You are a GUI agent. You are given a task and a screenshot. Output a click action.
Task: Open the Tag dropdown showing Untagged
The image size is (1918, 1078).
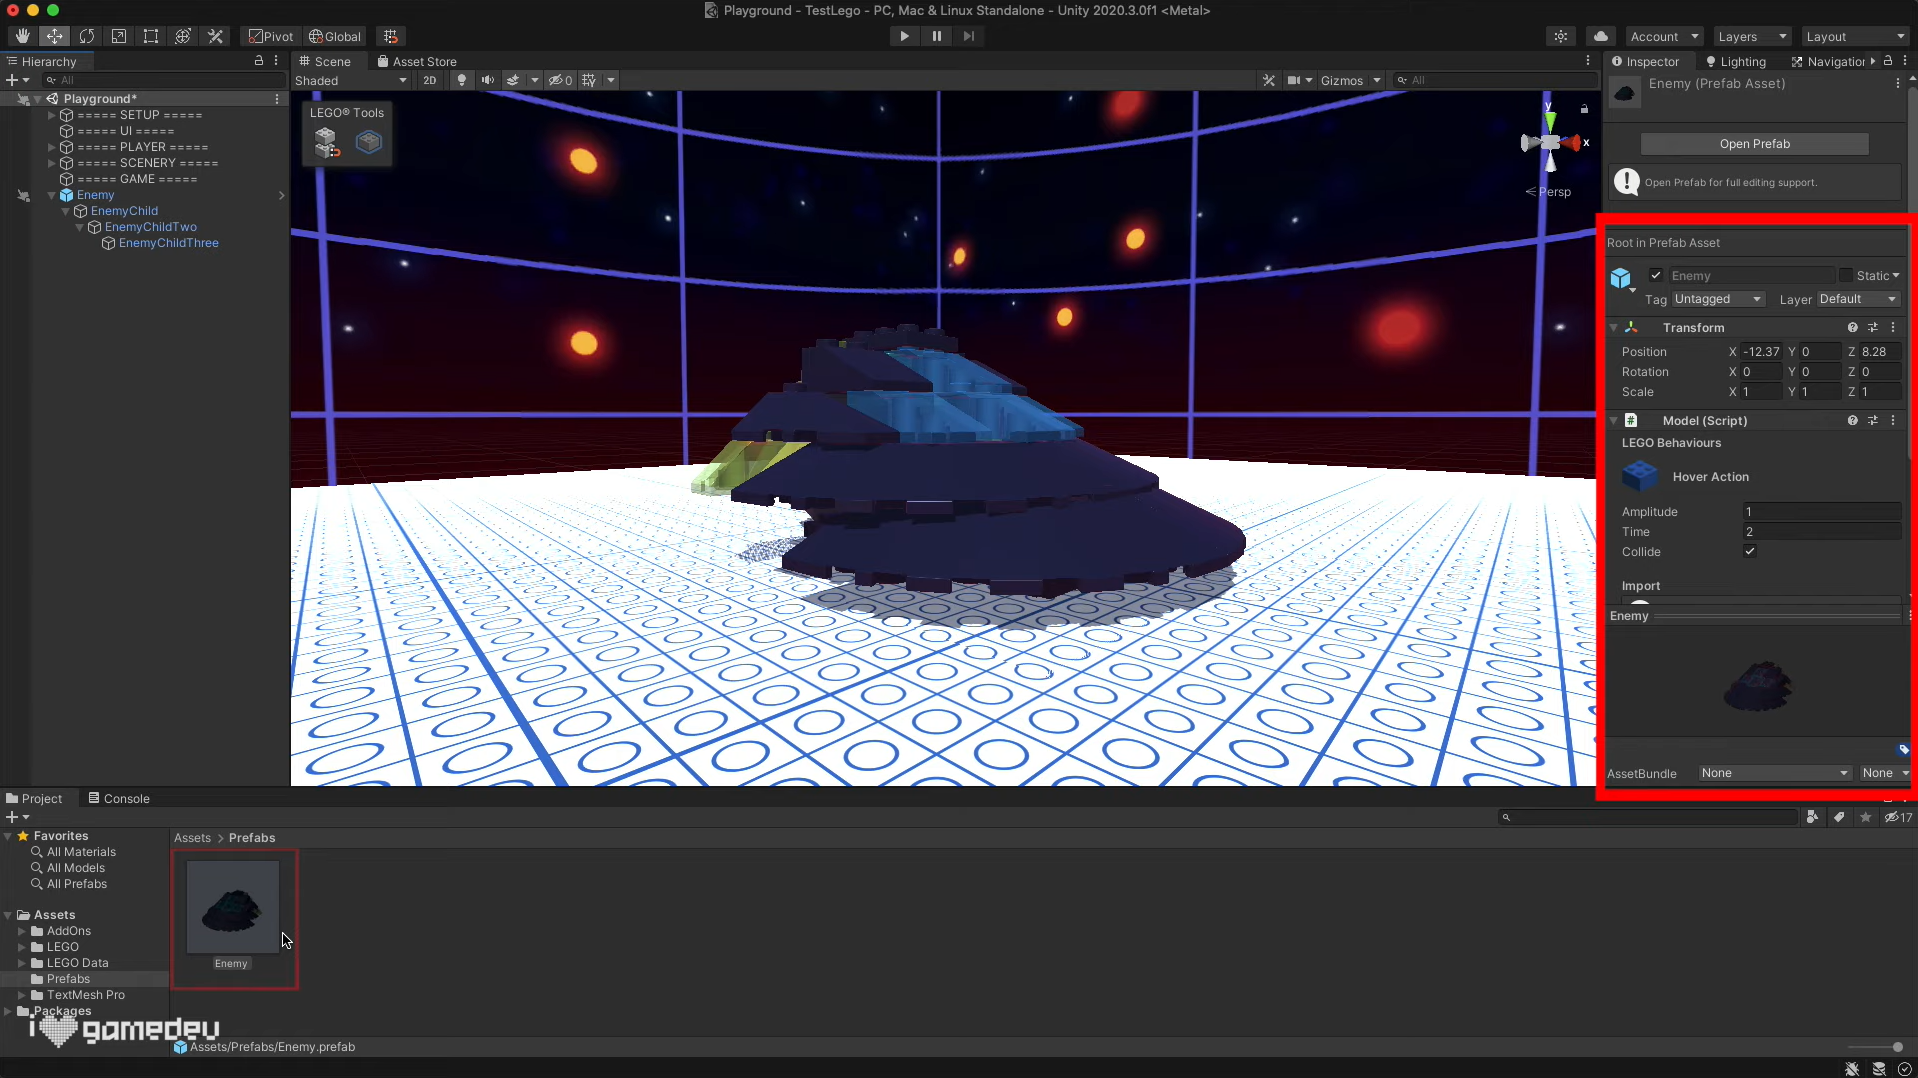[1716, 299]
